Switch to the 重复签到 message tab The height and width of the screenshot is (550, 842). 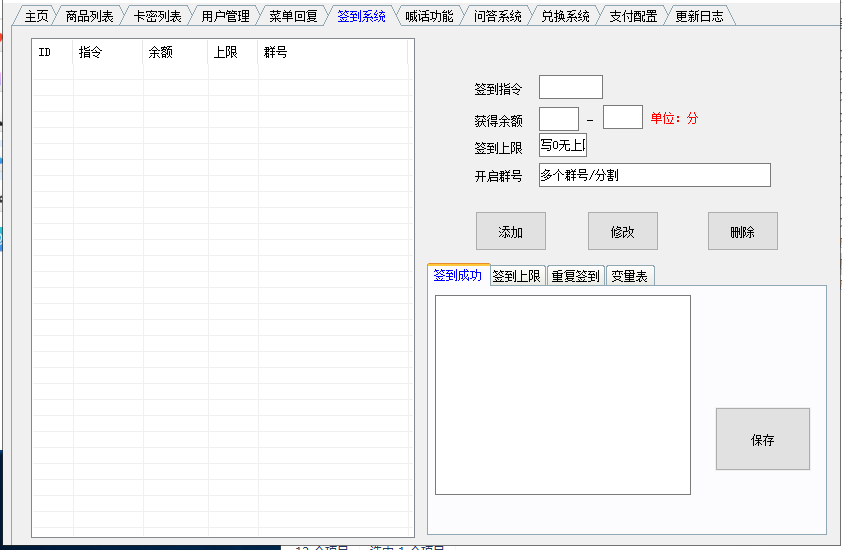(576, 276)
